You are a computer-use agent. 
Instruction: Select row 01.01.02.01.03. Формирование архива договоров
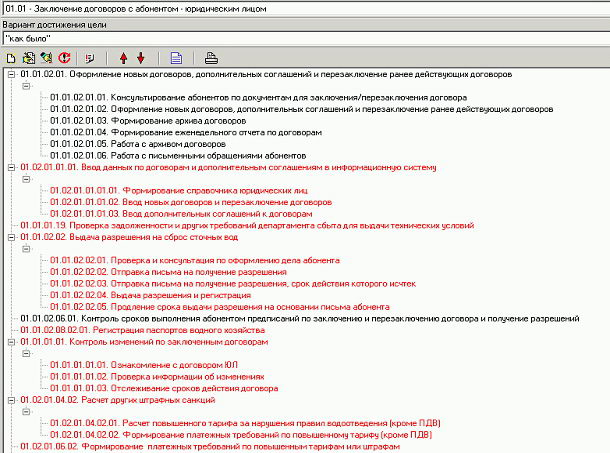(148, 121)
